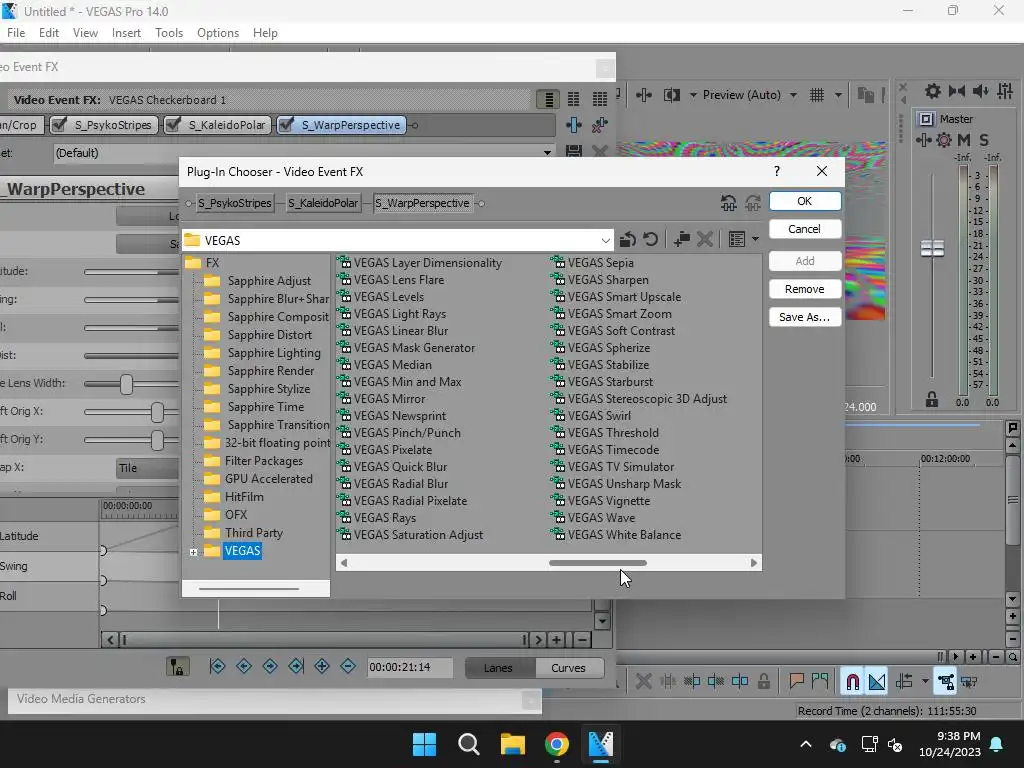
Task: Open the Tools menu
Action: [x=169, y=33]
